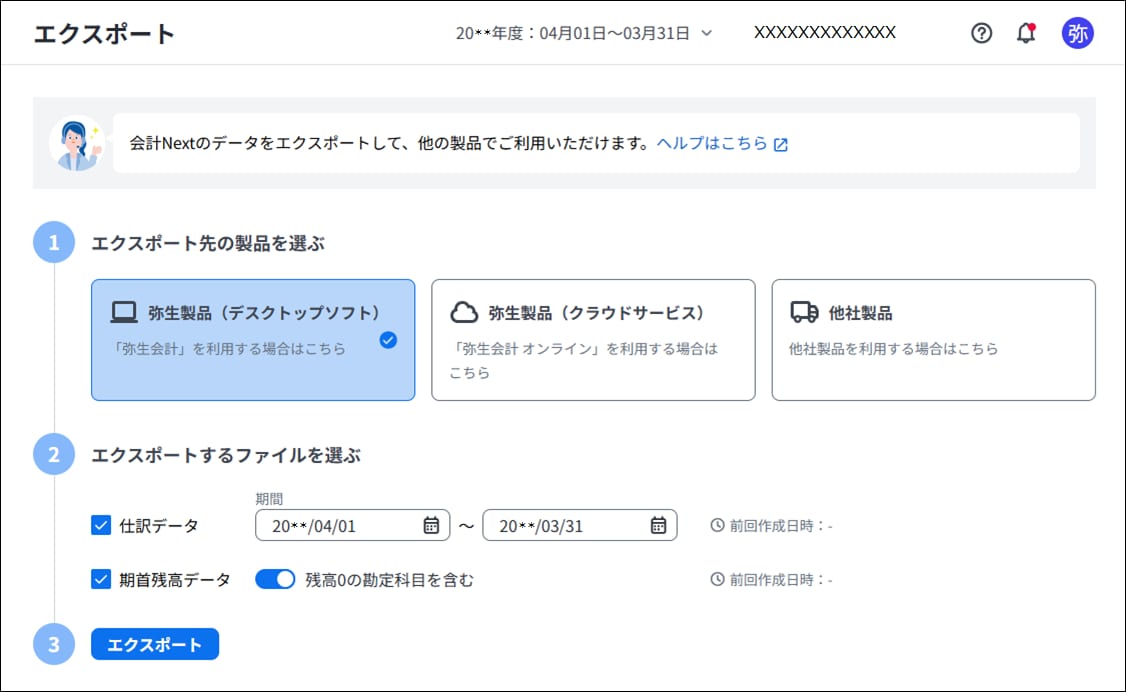Image resolution: width=1126 pixels, height=692 pixels.
Task: Choose 他社製品 as export destination
Action: (x=933, y=340)
